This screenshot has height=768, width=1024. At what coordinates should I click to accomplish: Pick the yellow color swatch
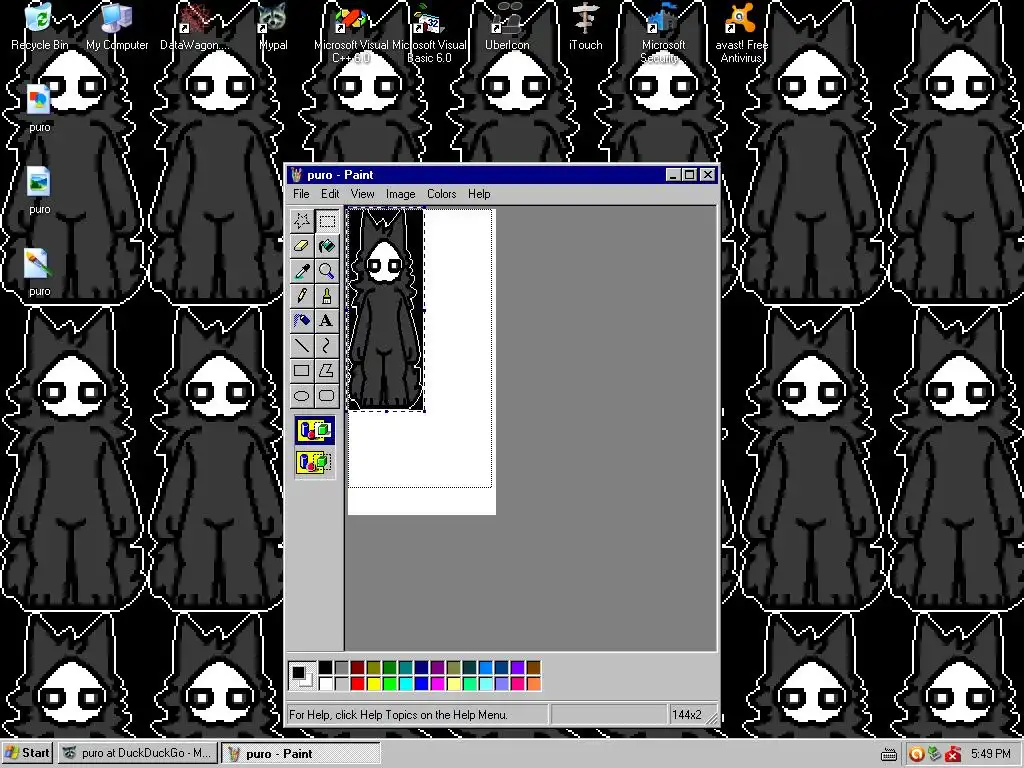[x=374, y=684]
